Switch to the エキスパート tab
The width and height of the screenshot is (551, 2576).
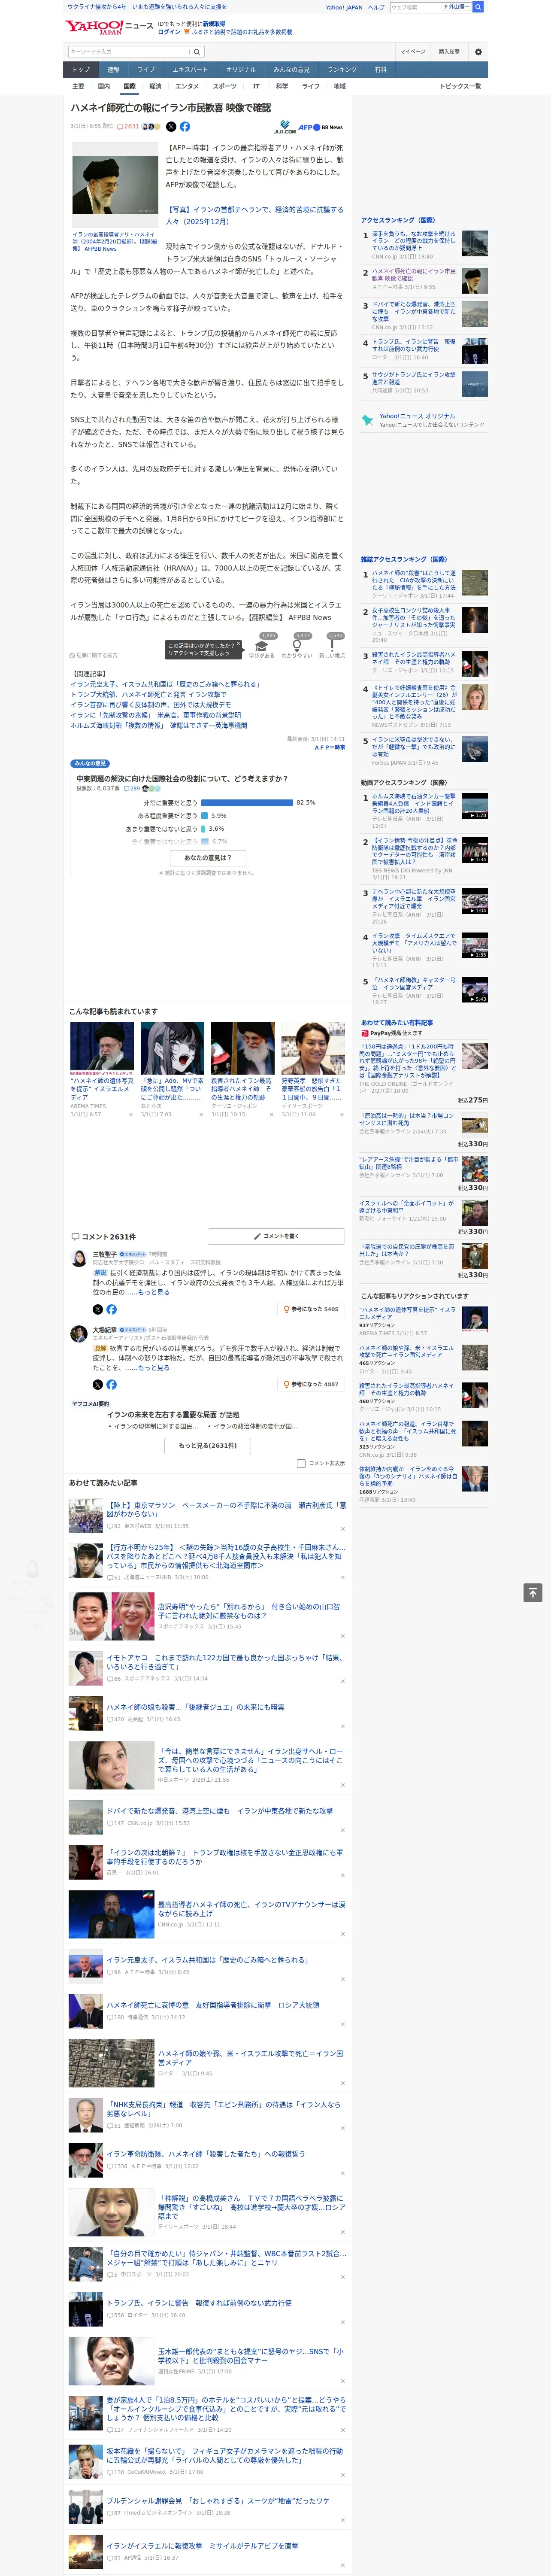(190, 70)
